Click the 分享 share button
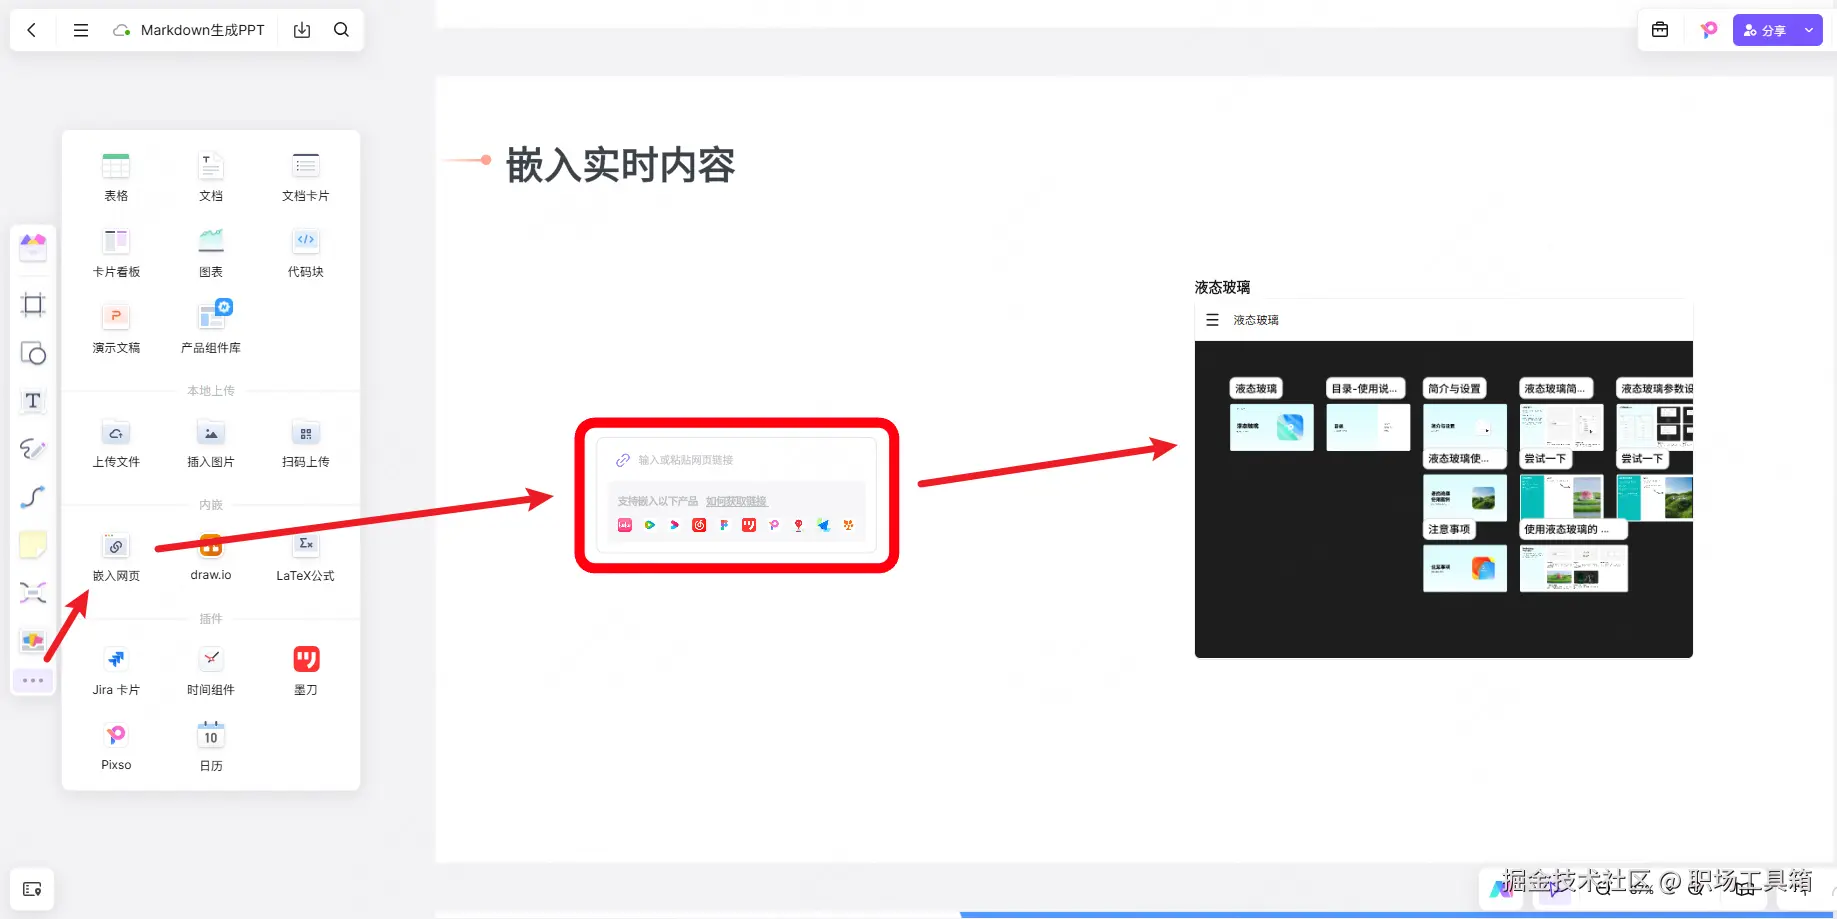Screen dimensions: 1837x919 coord(1765,30)
